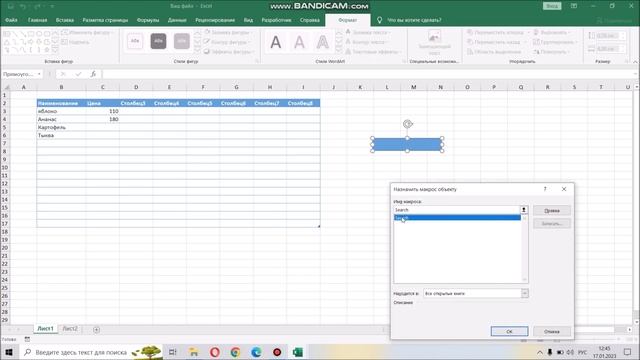This screenshot has height=360, width=640.
Task: Switch to the Вставка tab
Action: (x=65, y=20)
